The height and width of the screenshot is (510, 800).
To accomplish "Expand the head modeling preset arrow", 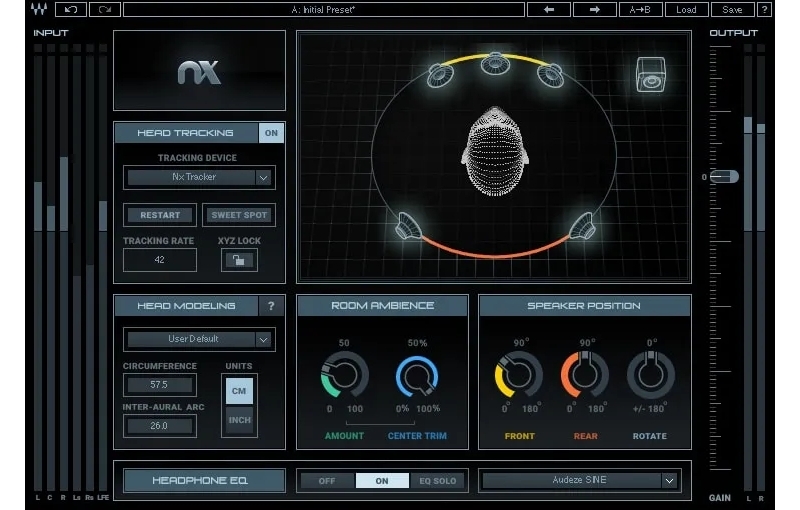I will coord(263,339).
